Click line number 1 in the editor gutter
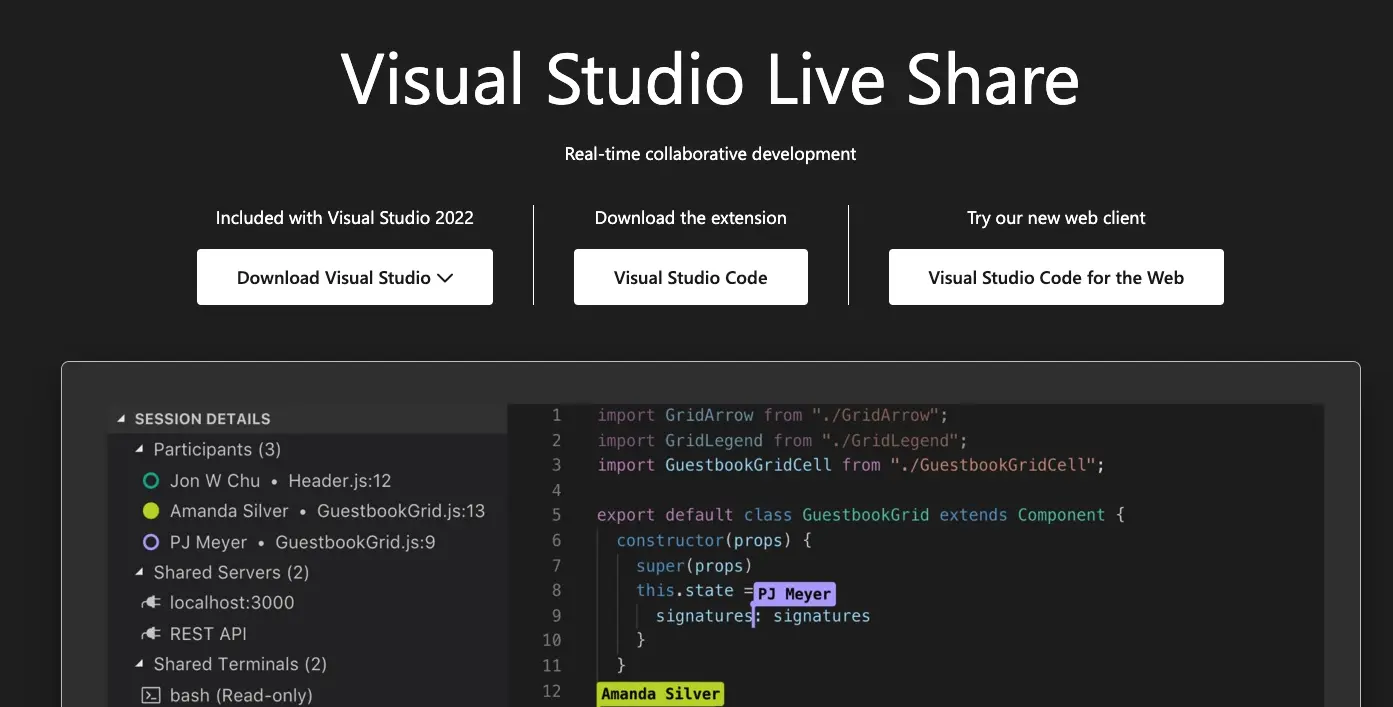The width and height of the screenshot is (1393, 707). (x=556, y=415)
